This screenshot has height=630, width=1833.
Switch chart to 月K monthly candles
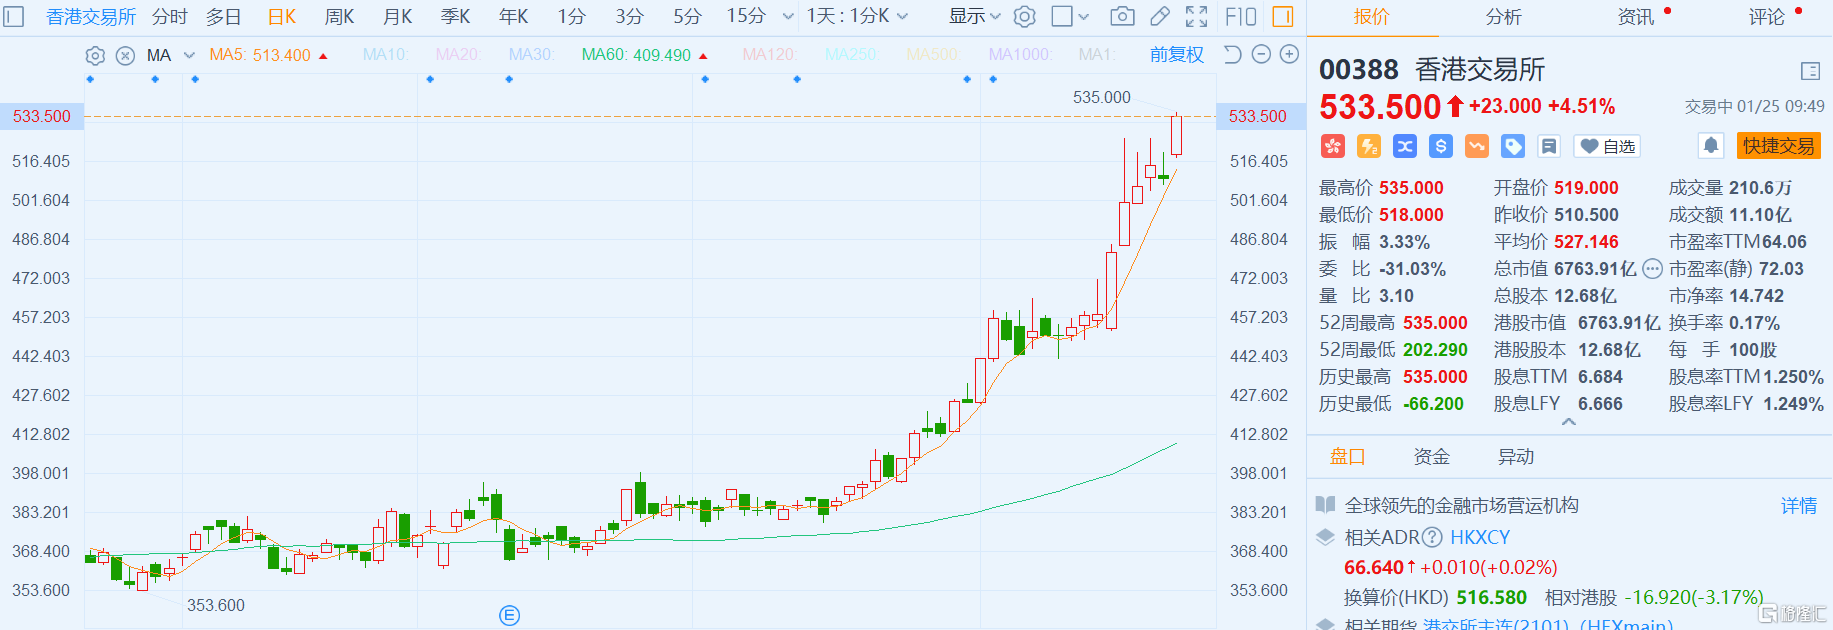click(x=397, y=17)
